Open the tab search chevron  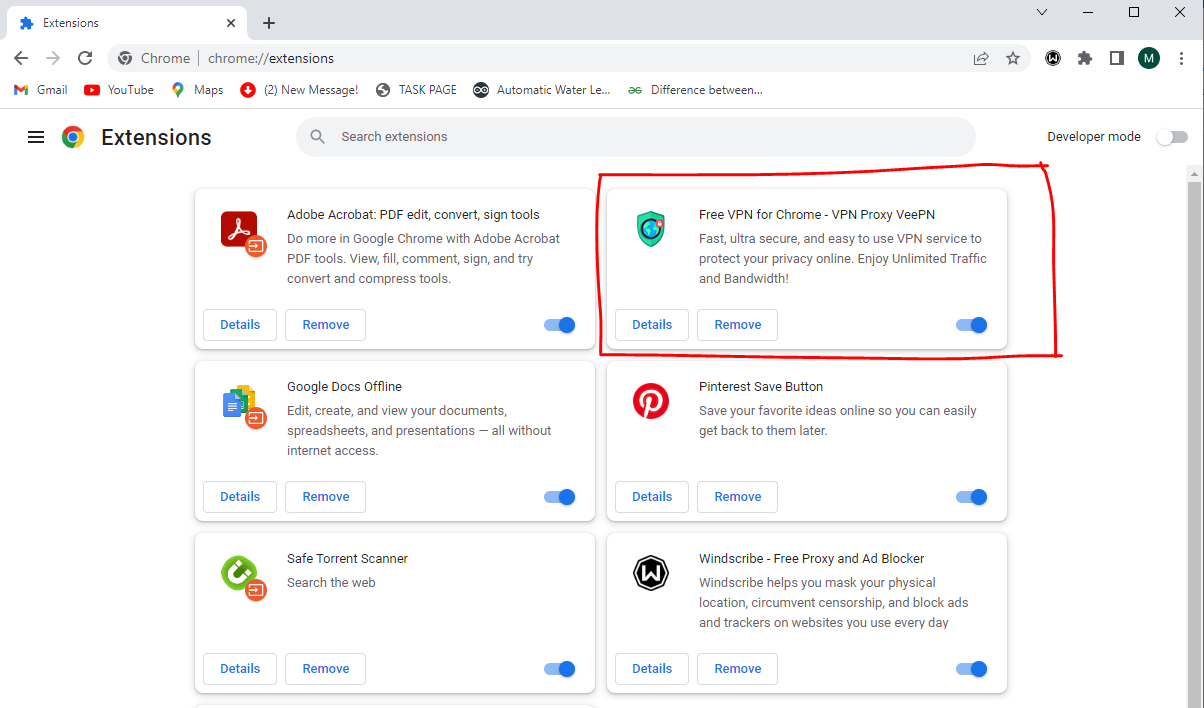tap(1042, 12)
